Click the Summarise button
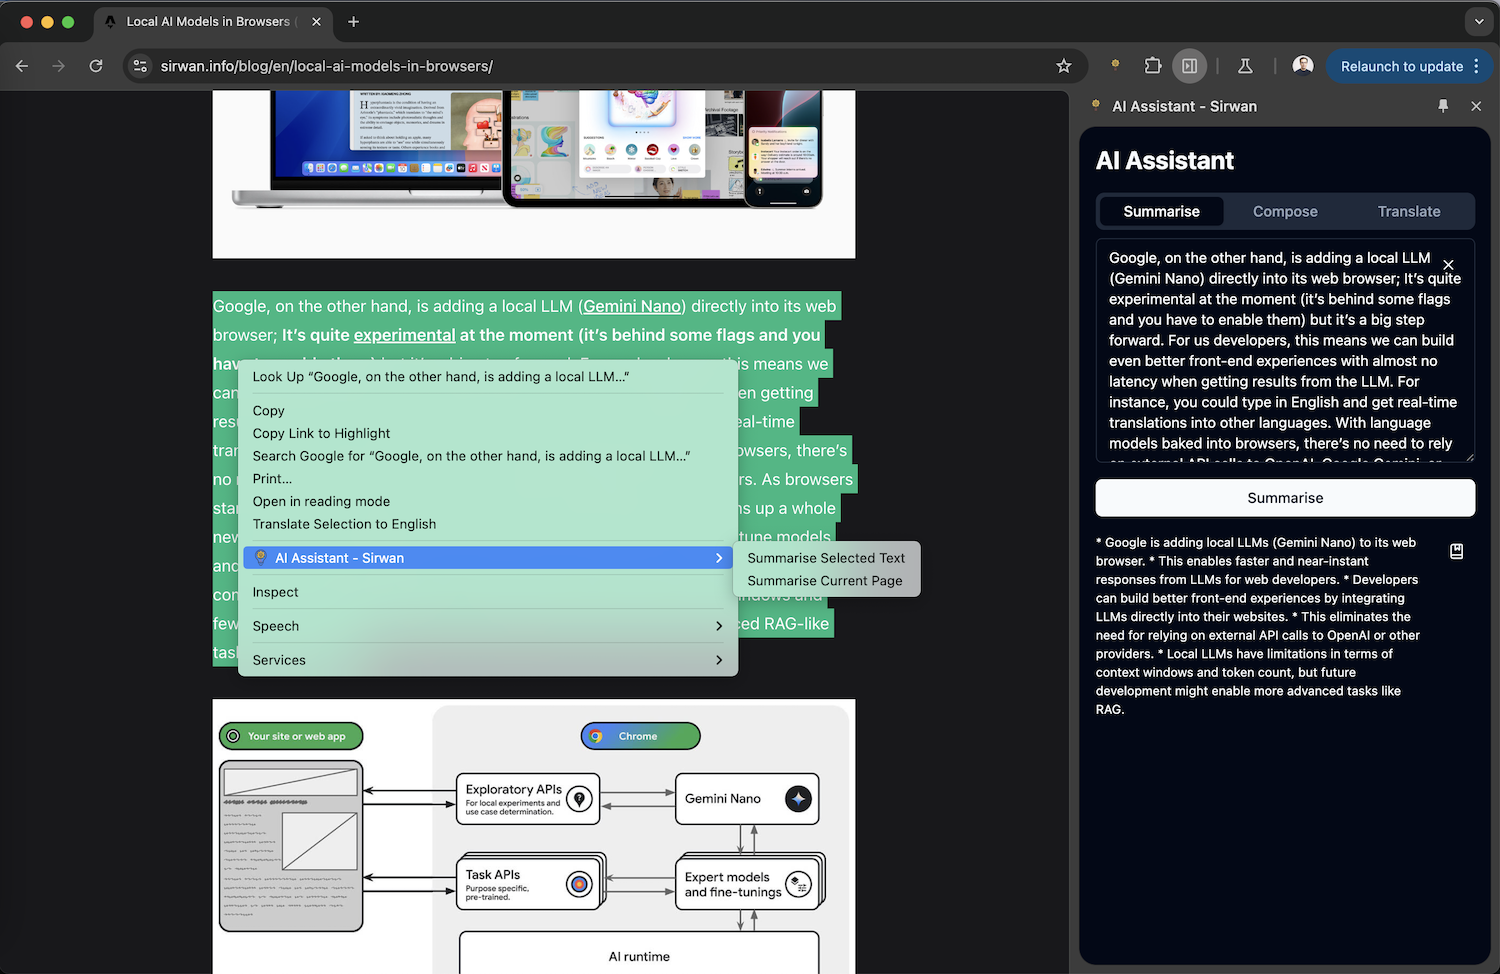The width and height of the screenshot is (1500, 974). [x=1285, y=498]
